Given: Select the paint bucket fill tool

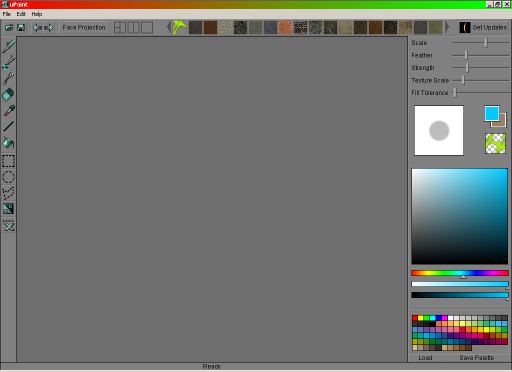Looking at the screenshot, I should pyautogui.click(x=9, y=143).
